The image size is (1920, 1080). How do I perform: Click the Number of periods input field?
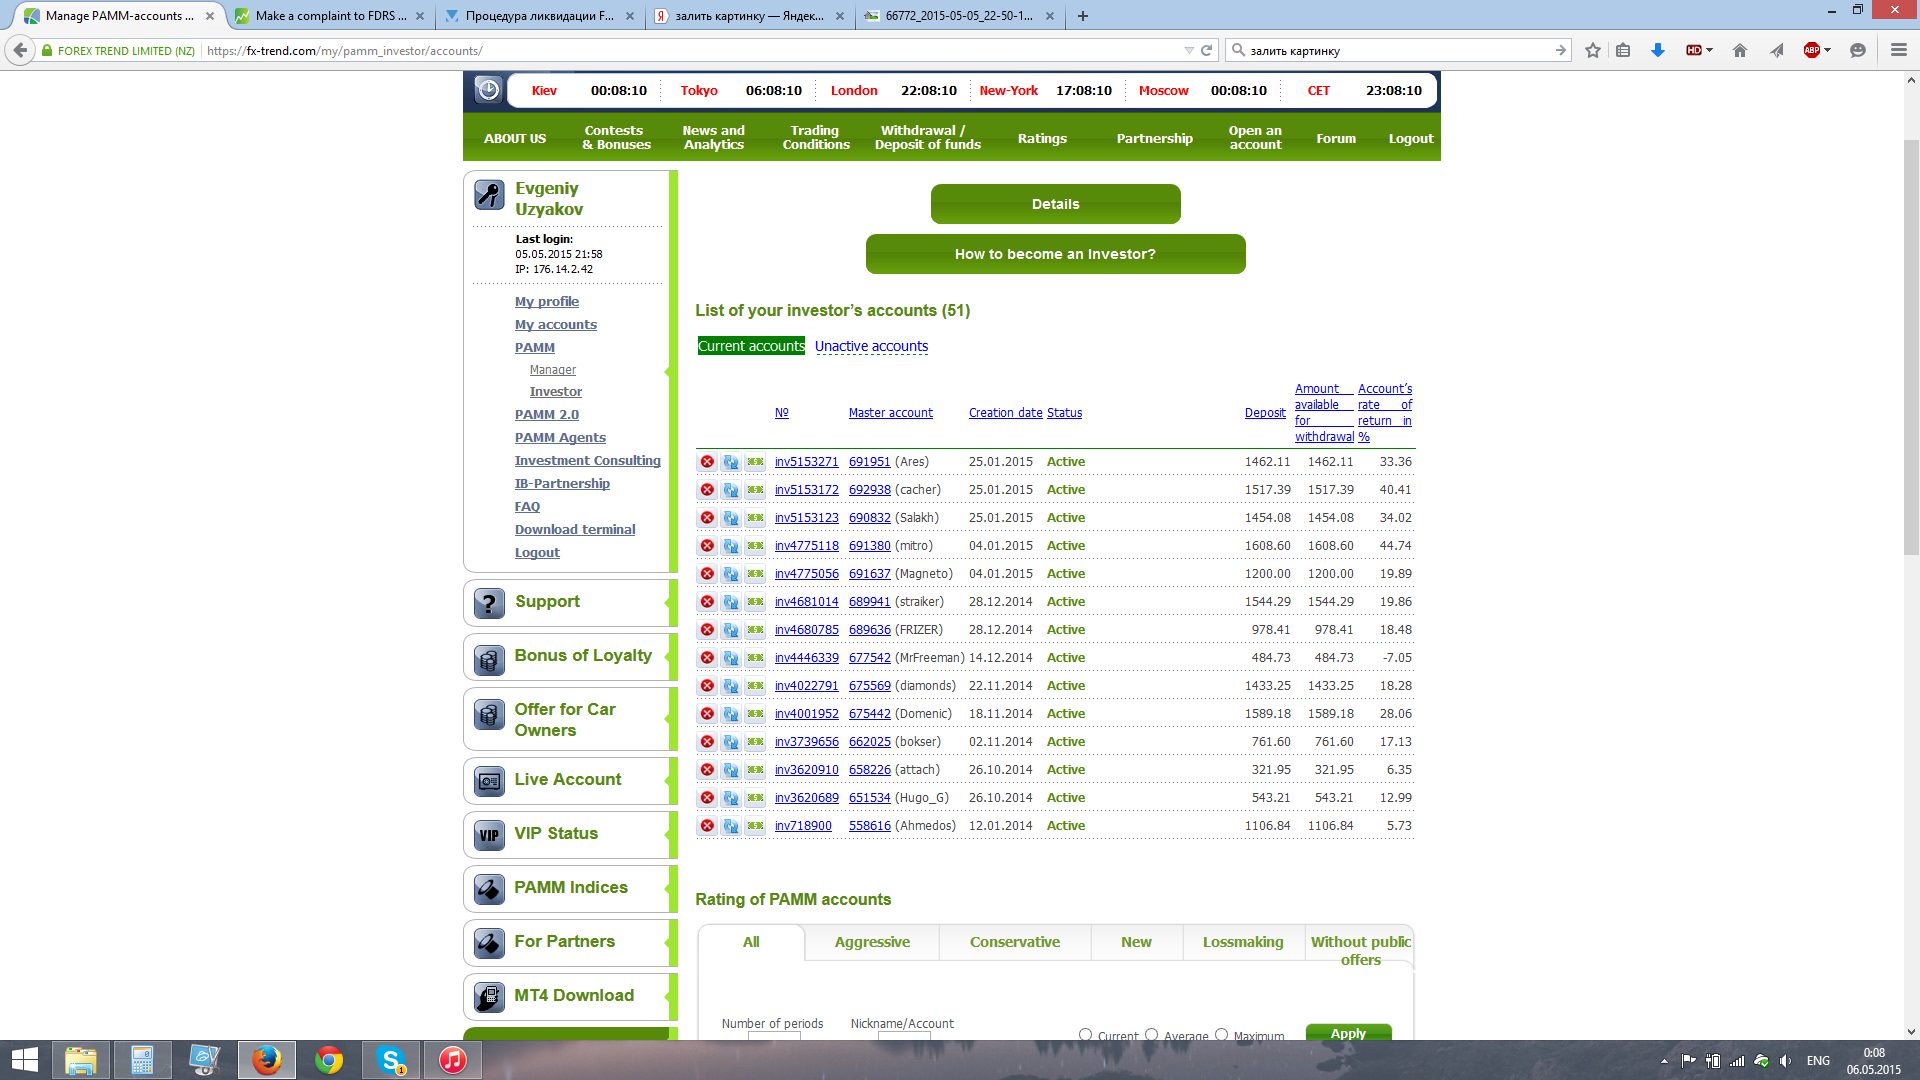pyautogui.click(x=774, y=1037)
